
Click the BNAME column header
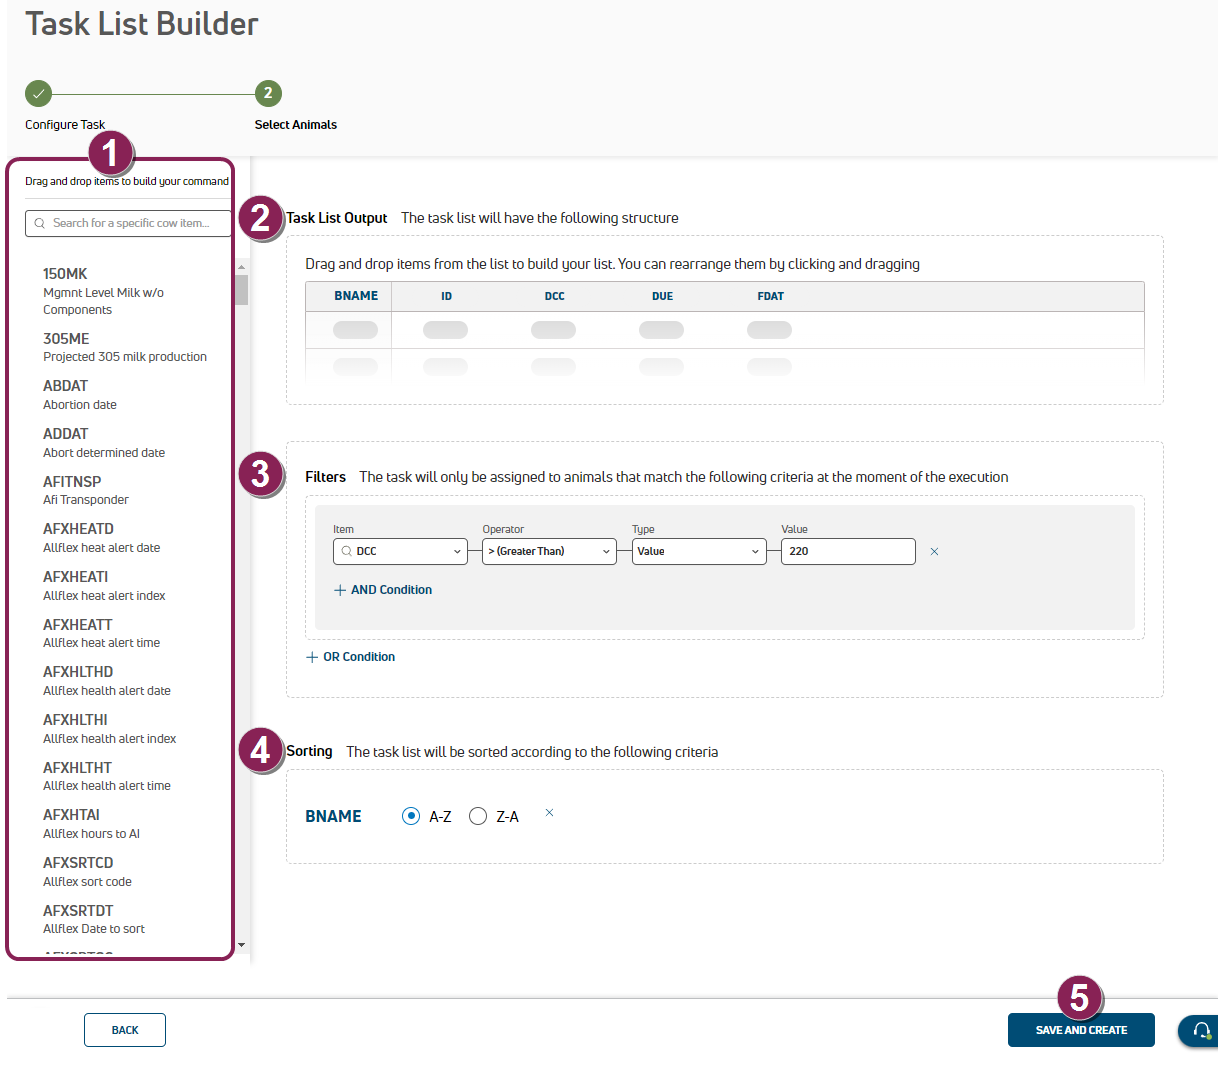point(356,296)
